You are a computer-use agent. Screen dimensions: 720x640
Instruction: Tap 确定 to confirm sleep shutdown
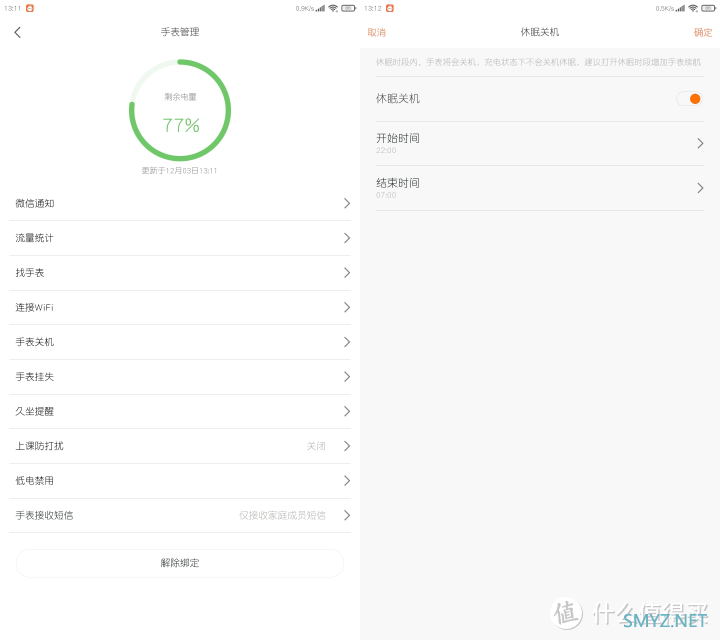[x=703, y=32]
